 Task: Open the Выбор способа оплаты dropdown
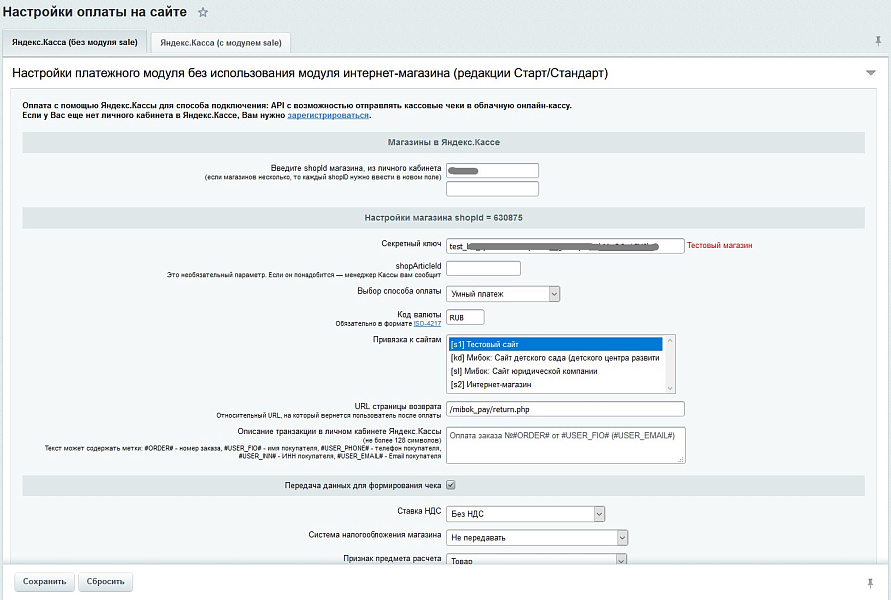coord(503,293)
